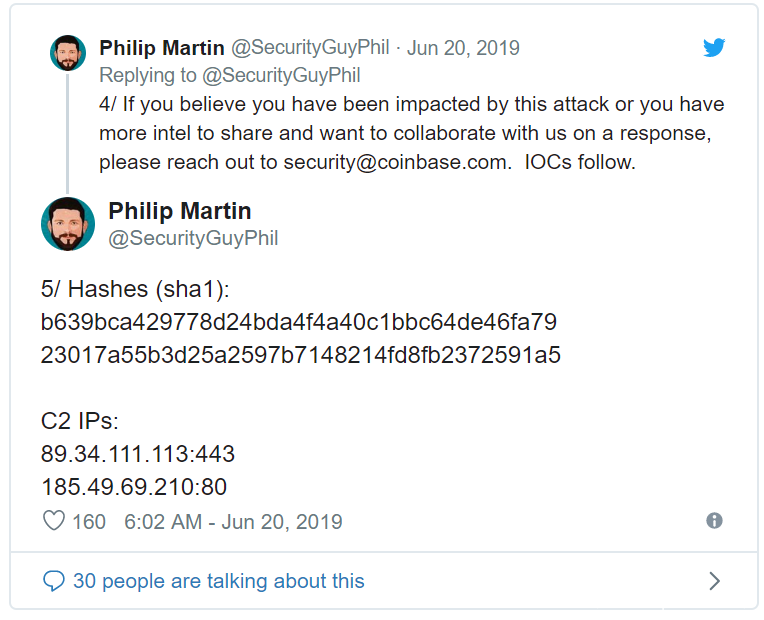Click small Philip Martin avatar in reply
Screen dimensions: 764x620
[x=68, y=52]
